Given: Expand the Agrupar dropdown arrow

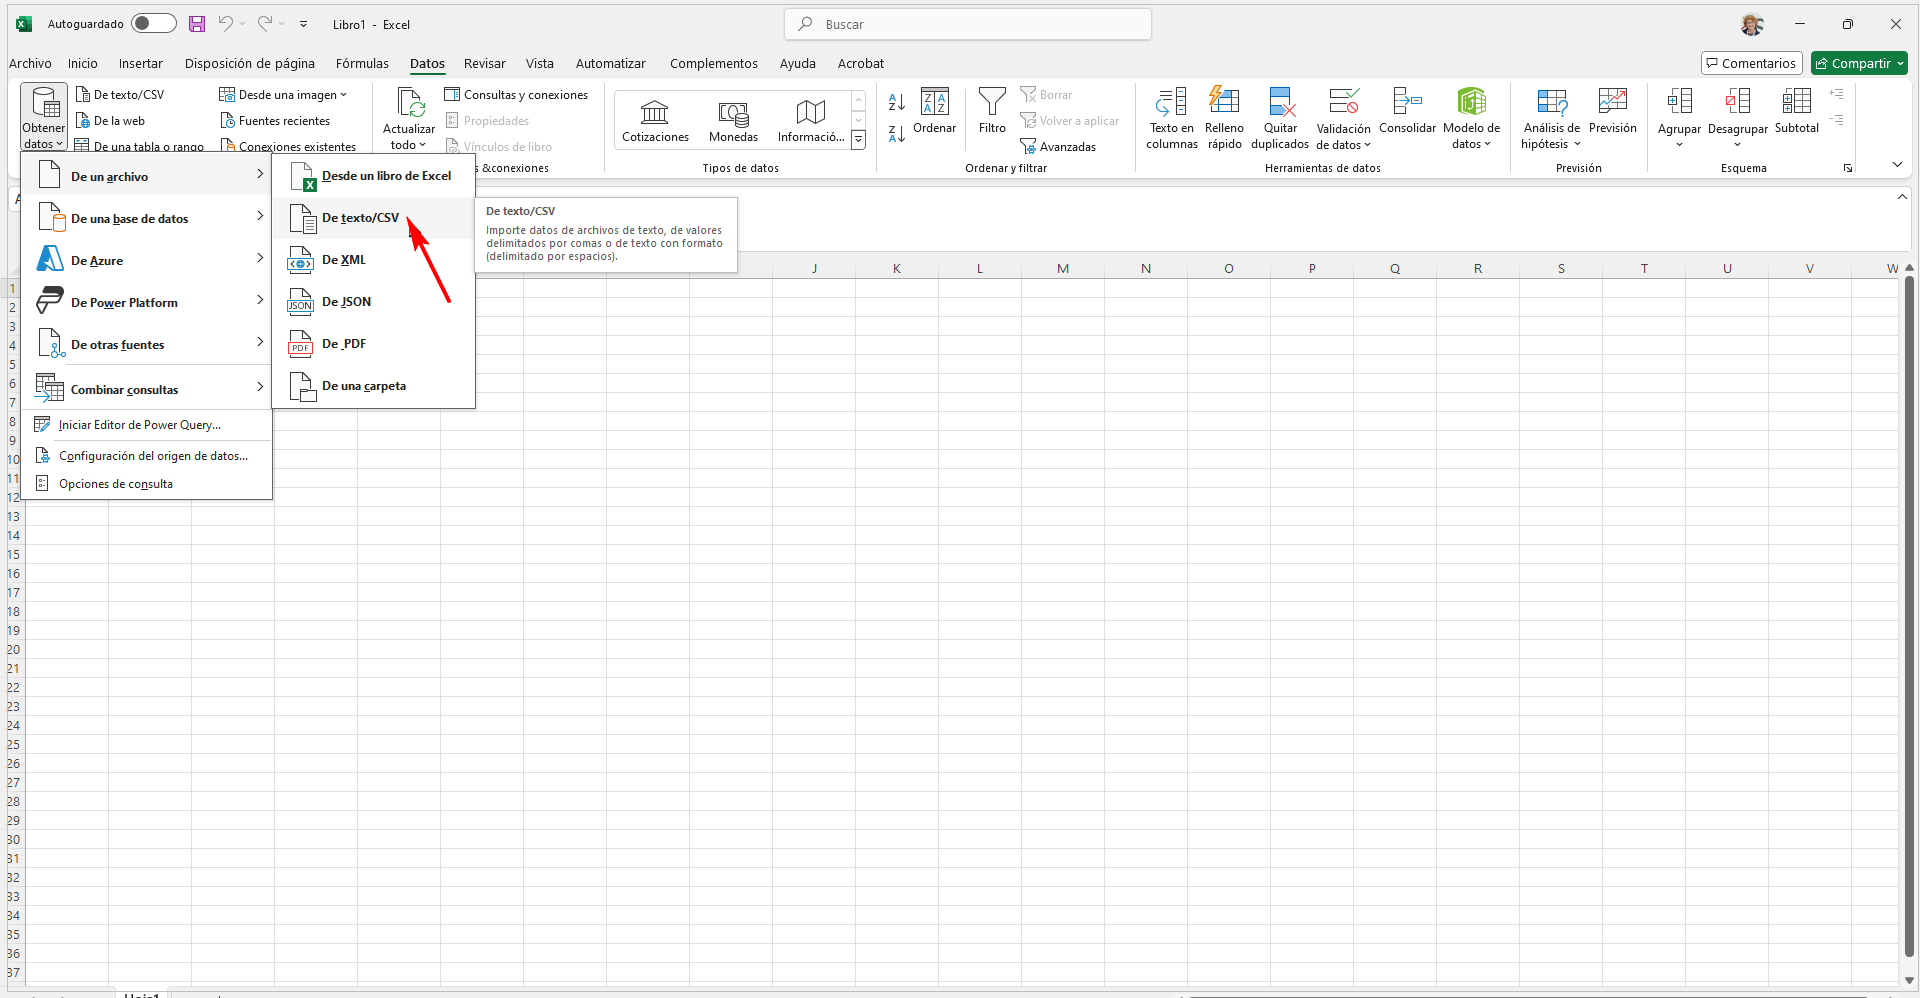Looking at the screenshot, I should pyautogui.click(x=1679, y=145).
